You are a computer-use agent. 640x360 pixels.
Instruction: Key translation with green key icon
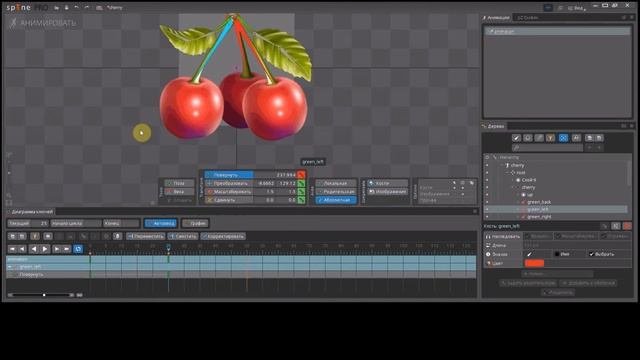301,183
